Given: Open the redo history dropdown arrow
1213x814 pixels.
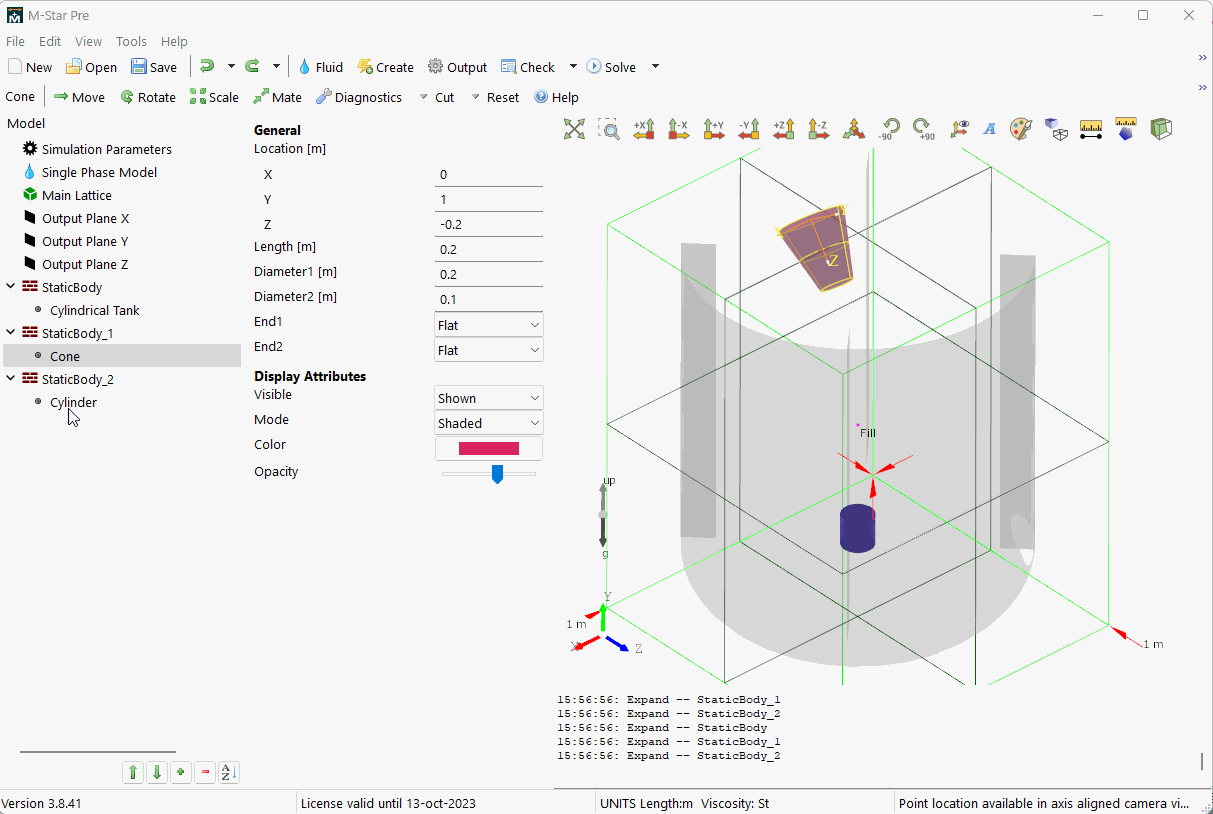Looking at the screenshot, I should click(x=276, y=66).
